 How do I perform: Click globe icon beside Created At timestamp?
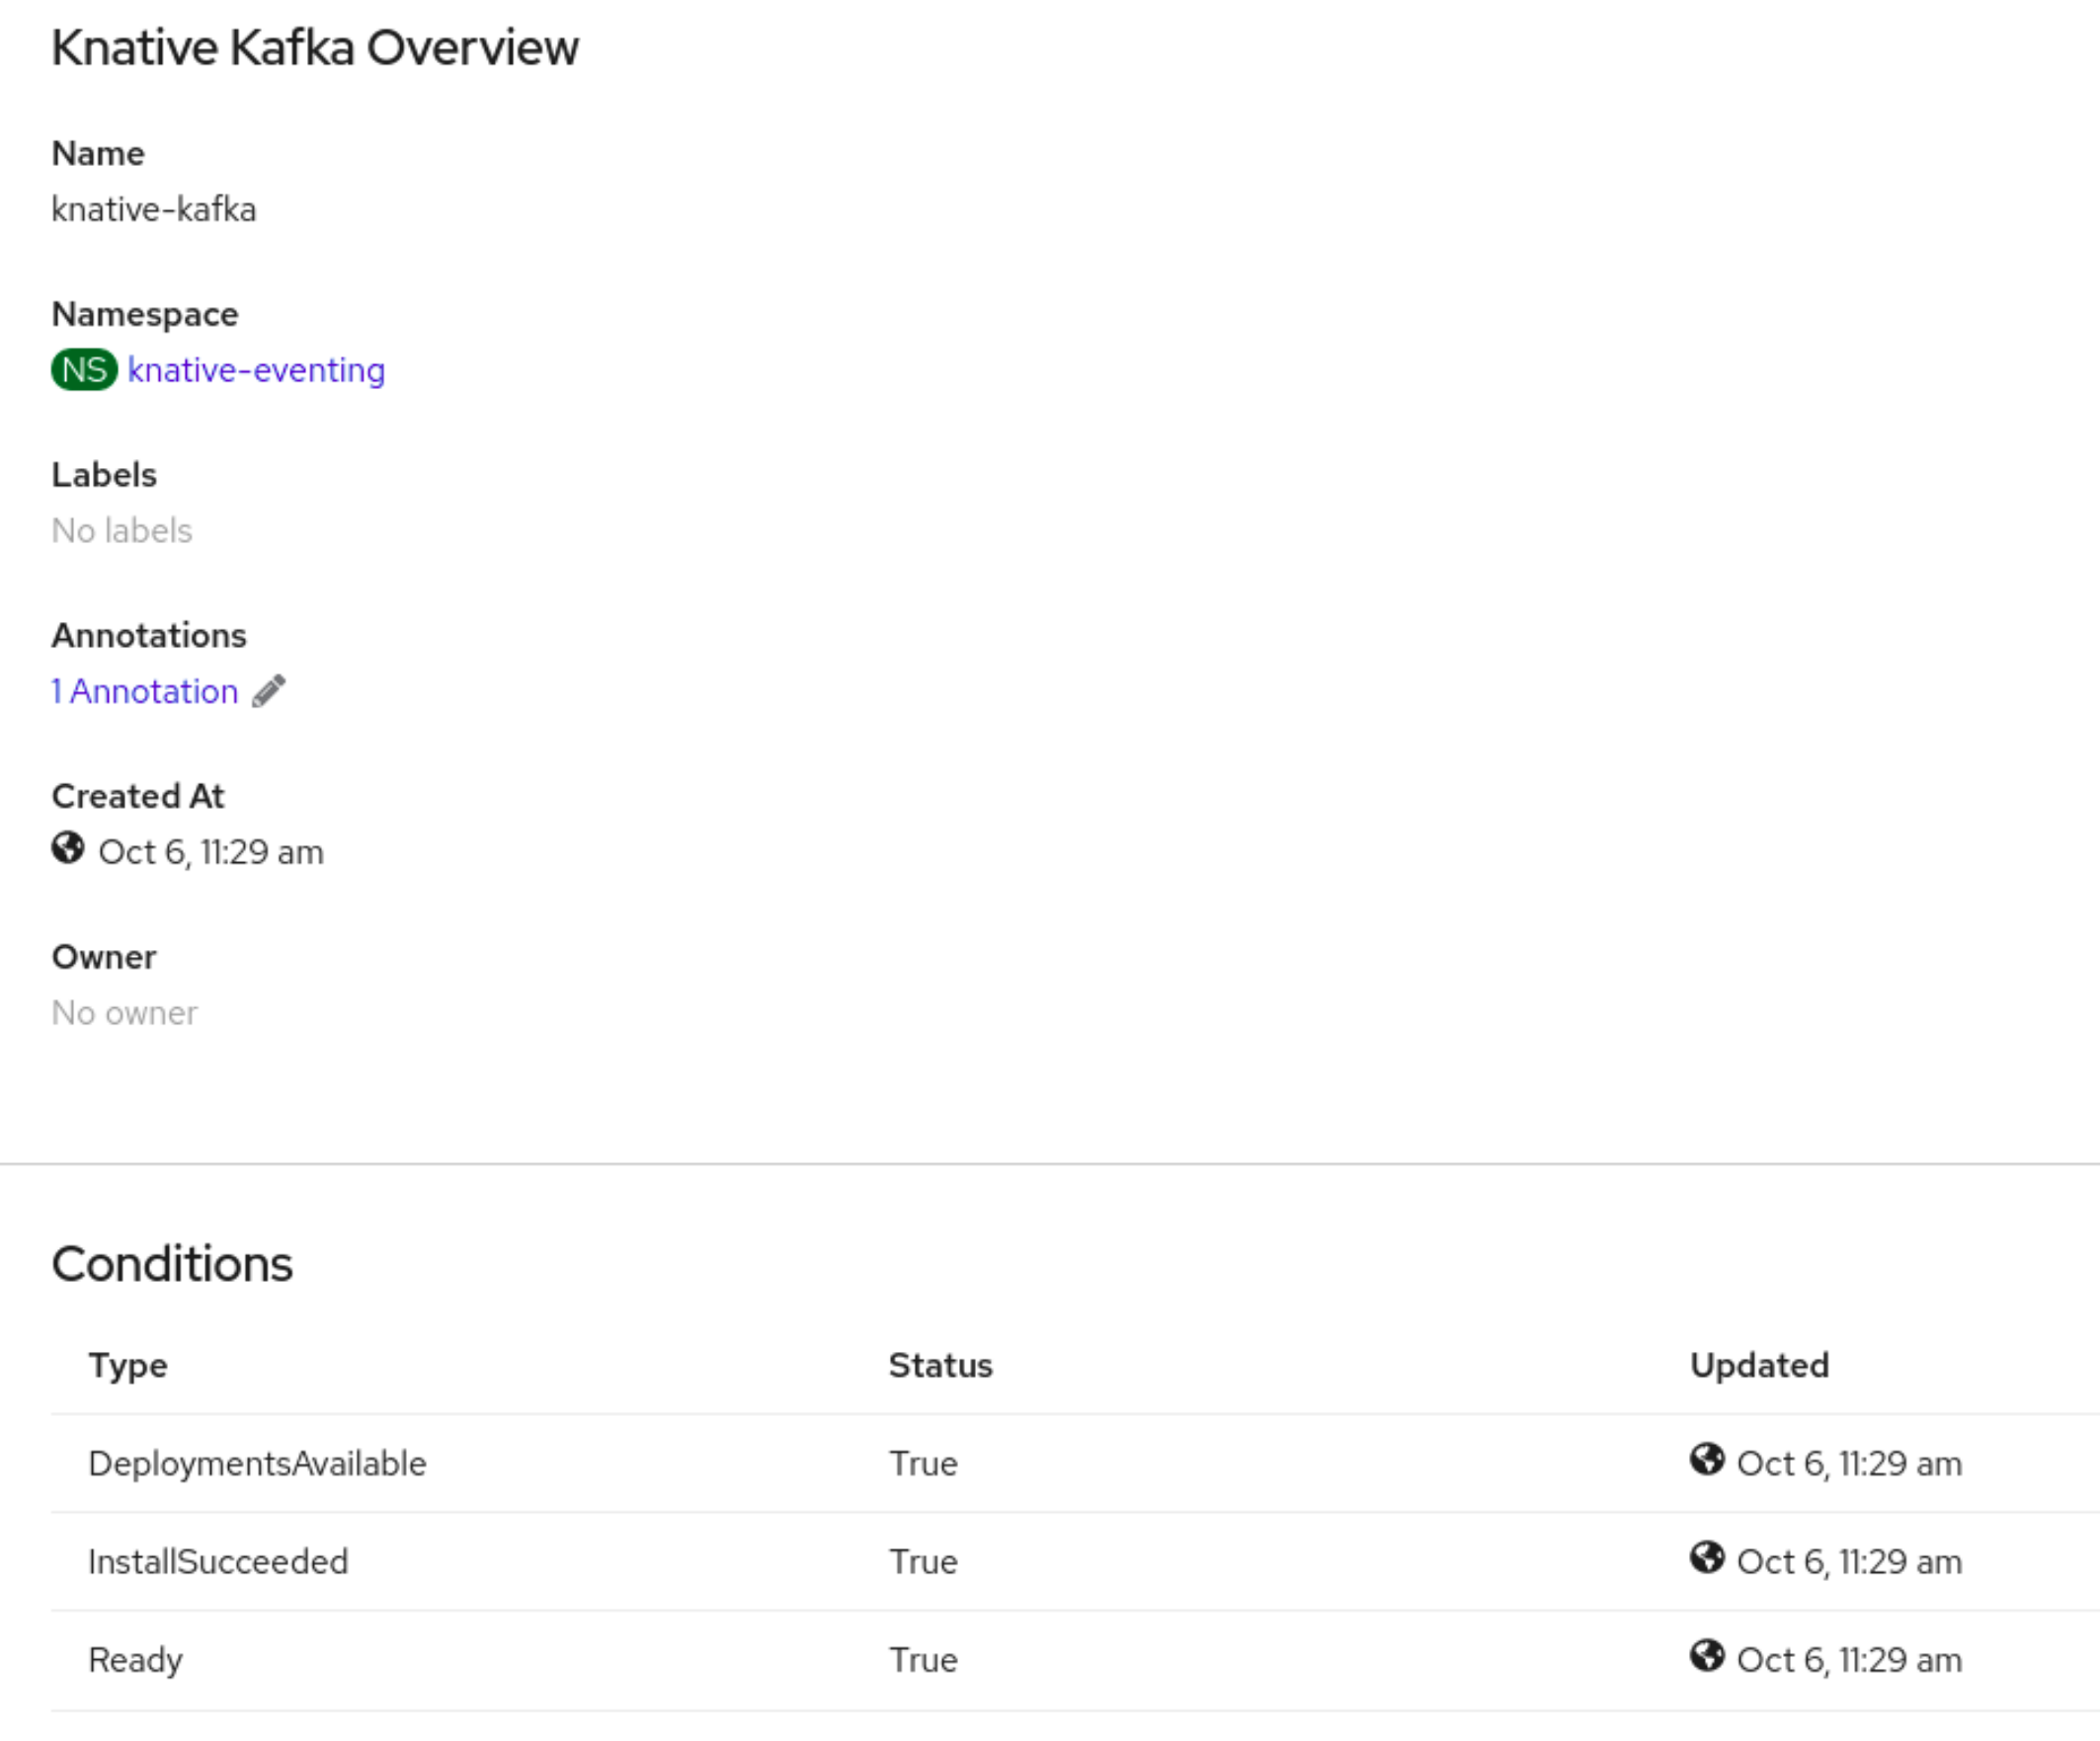coord(68,849)
